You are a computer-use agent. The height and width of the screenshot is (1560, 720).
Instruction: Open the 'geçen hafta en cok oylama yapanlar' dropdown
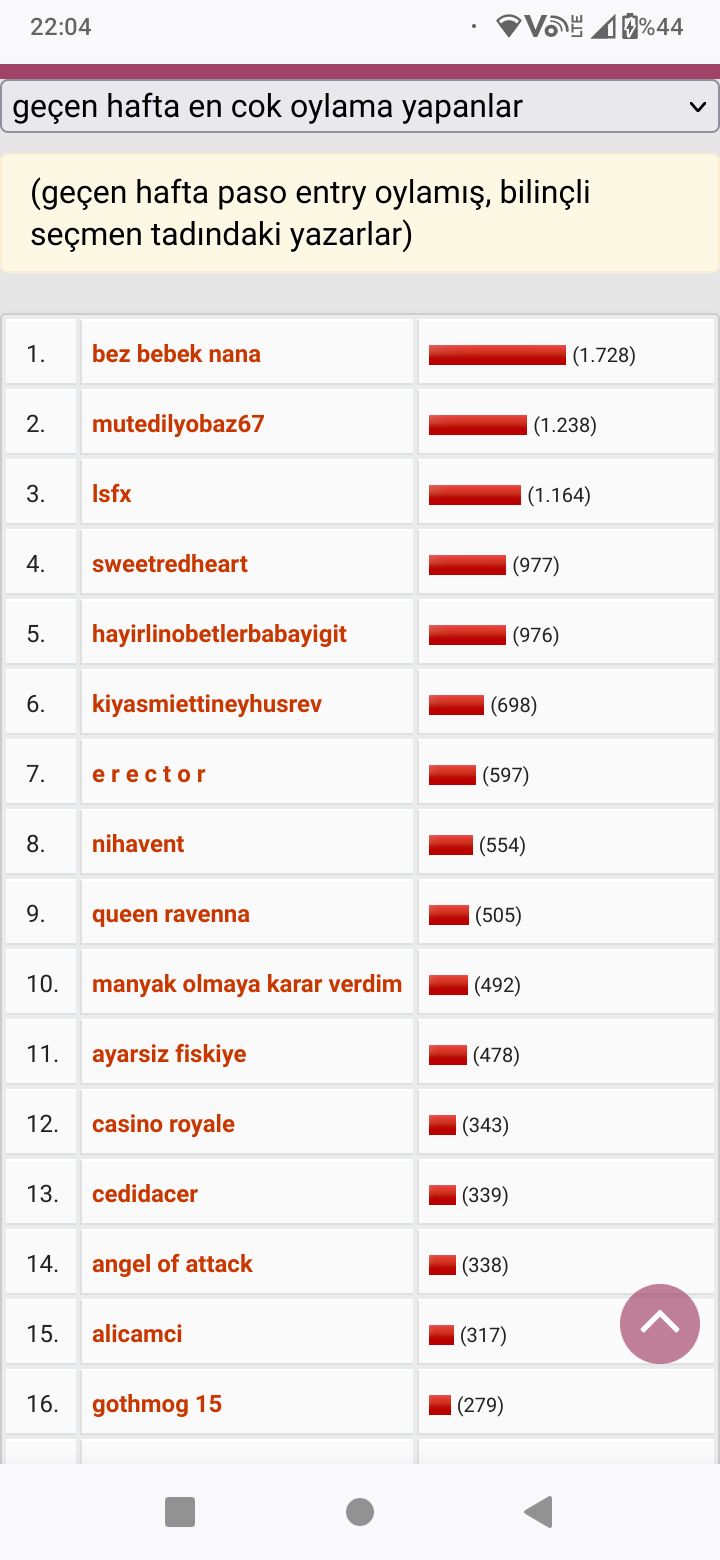click(360, 106)
